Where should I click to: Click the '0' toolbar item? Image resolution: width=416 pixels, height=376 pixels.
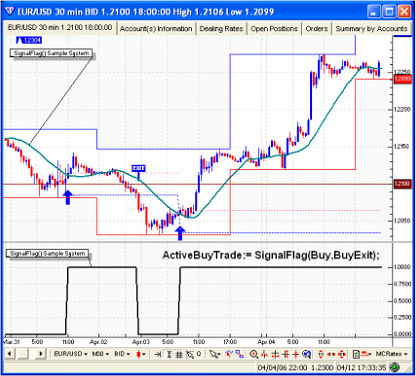(199, 354)
